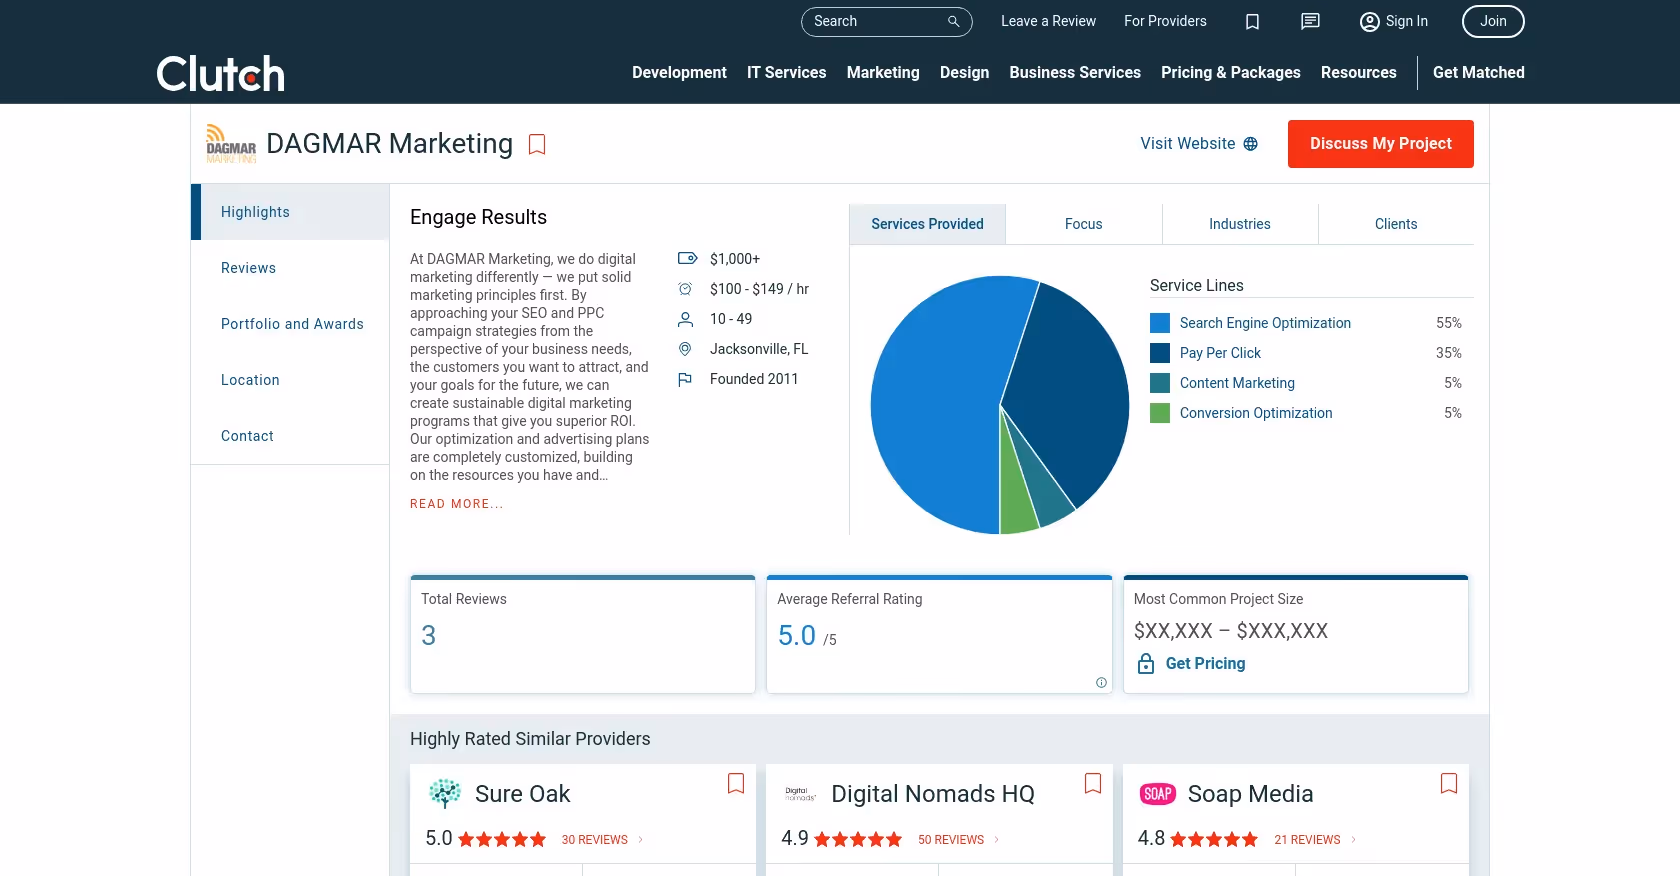Click Leave a Review link
This screenshot has width=1680, height=876.
coord(1048,21)
